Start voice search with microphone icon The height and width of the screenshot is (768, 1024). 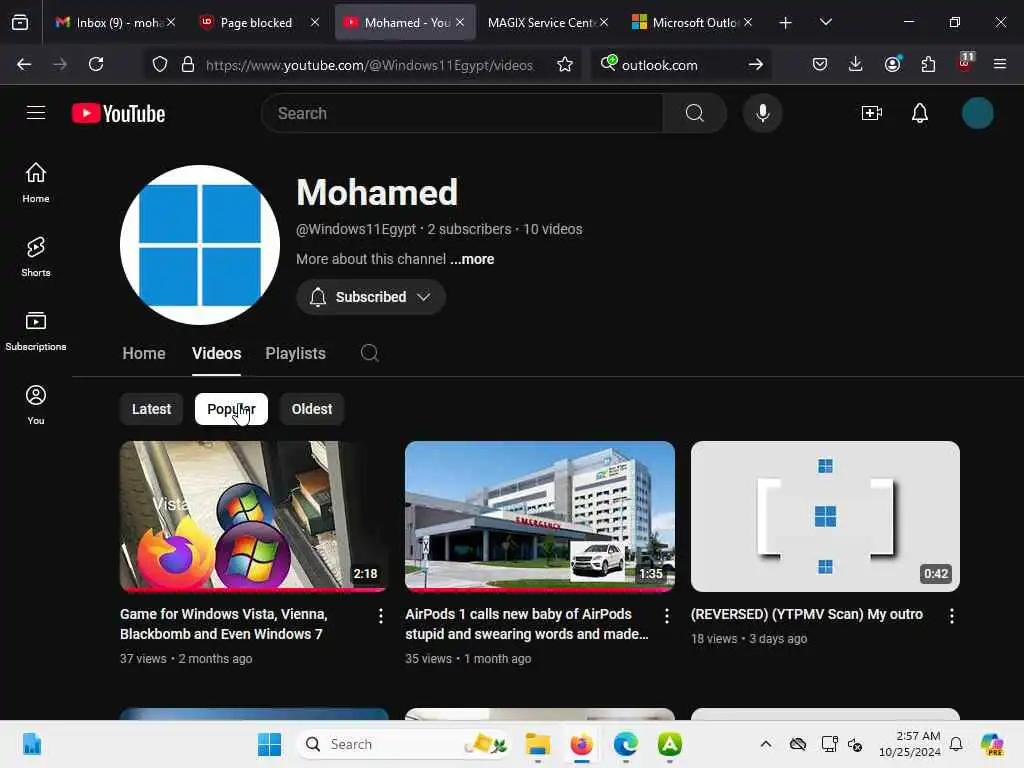click(x=762, y=113)
